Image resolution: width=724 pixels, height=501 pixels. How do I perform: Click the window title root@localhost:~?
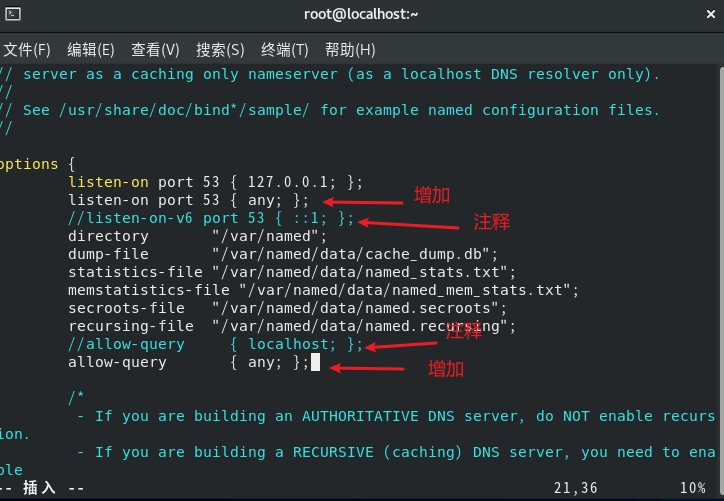(x=361, y=14)
